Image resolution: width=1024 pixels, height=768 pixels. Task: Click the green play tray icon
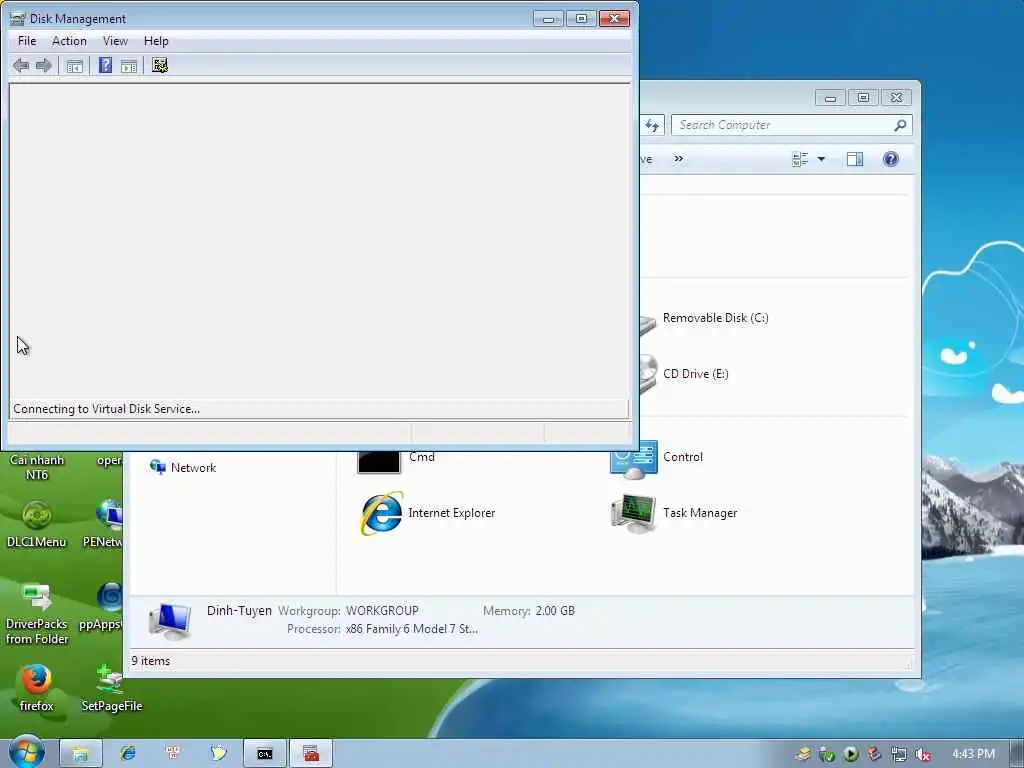click(850, 754)
